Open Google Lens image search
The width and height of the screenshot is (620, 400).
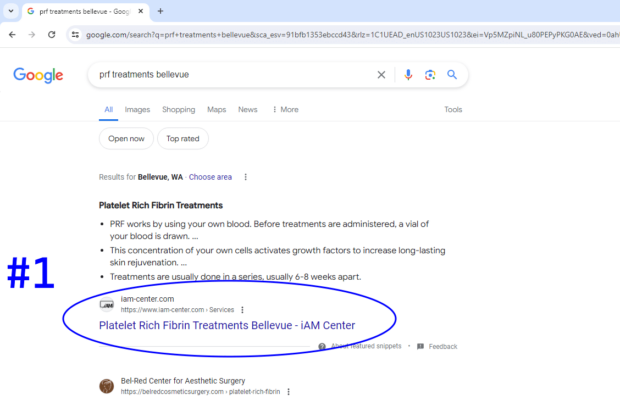click(430, 75)
